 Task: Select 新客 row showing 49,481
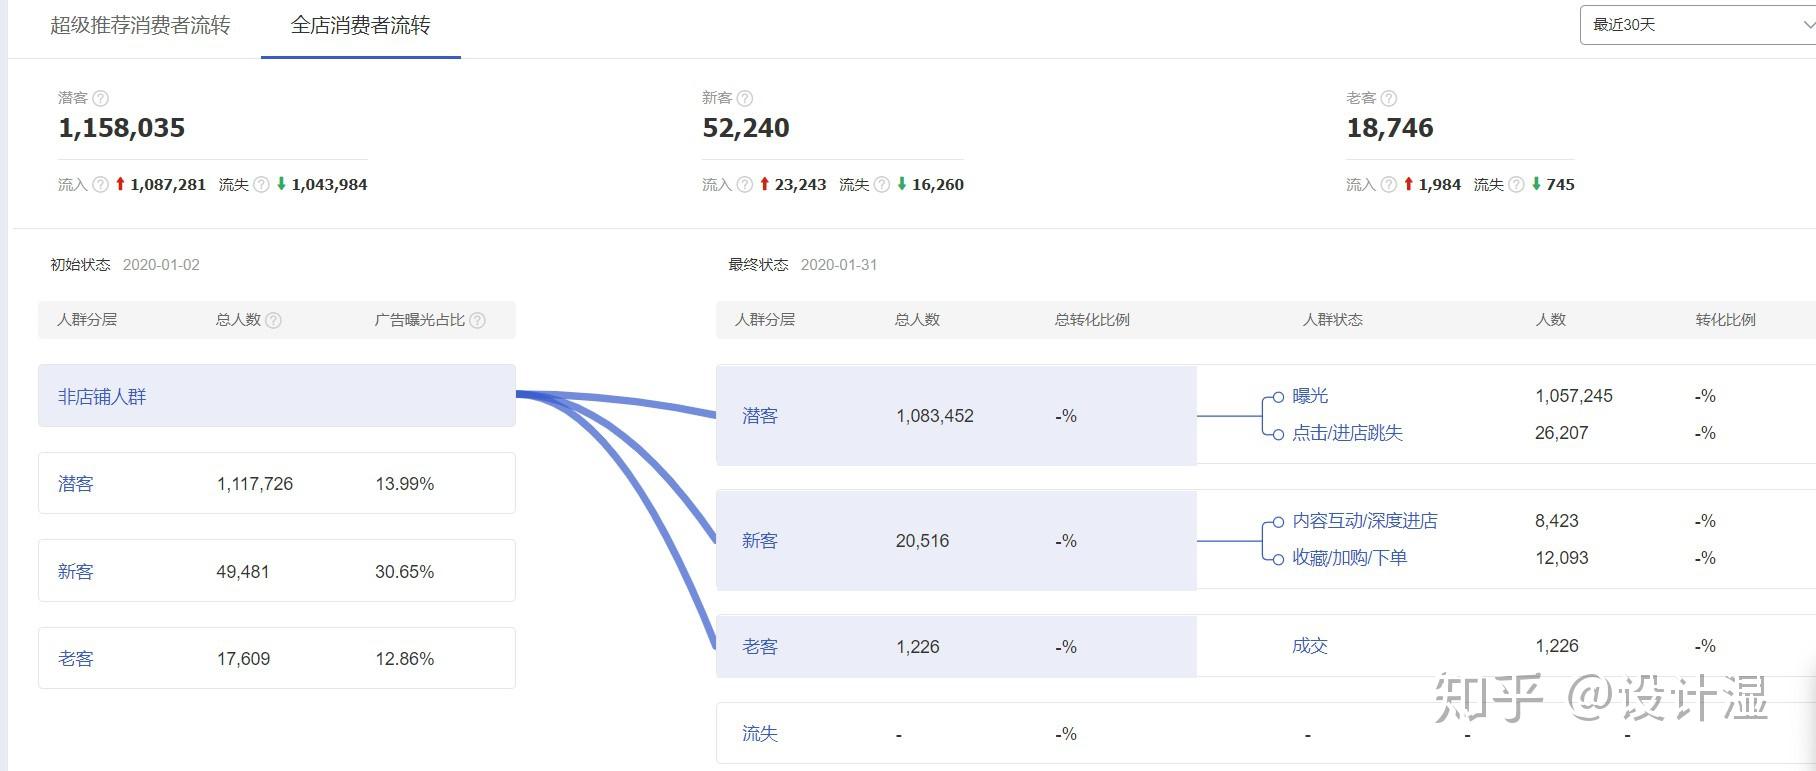[277, 571]
